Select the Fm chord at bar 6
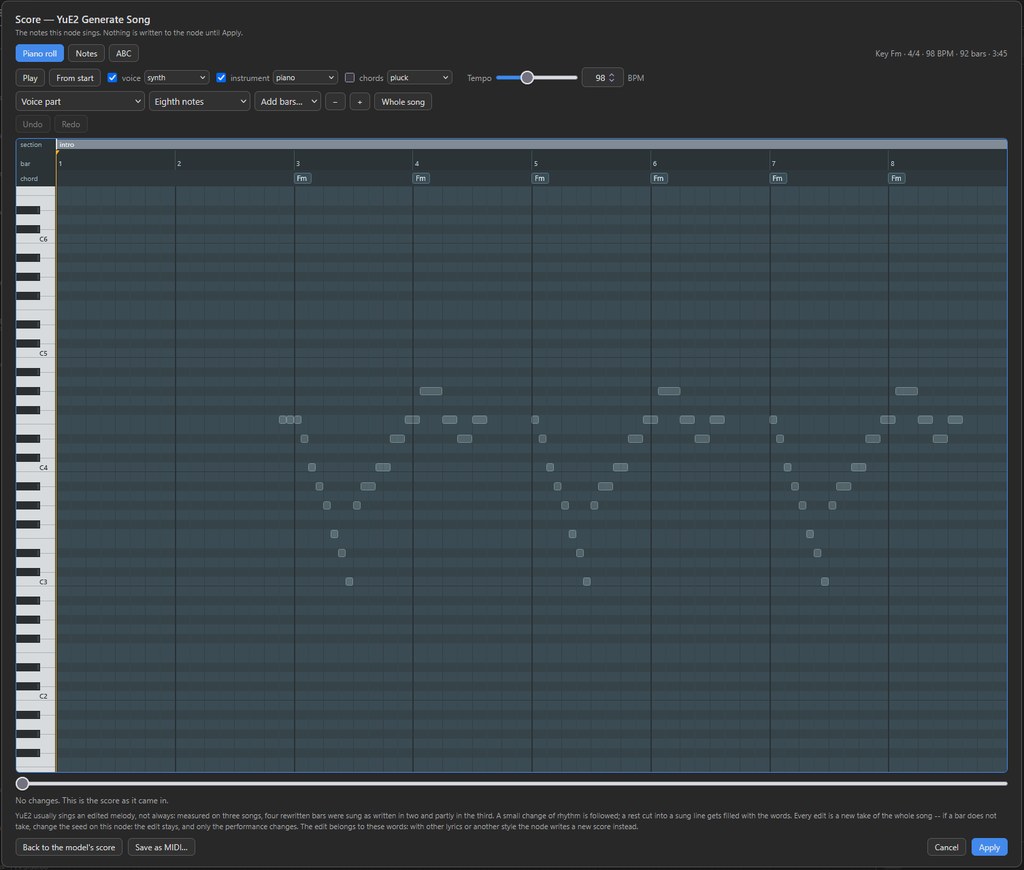The width and height of the screenshot is (1024, 870). point(658,178)
